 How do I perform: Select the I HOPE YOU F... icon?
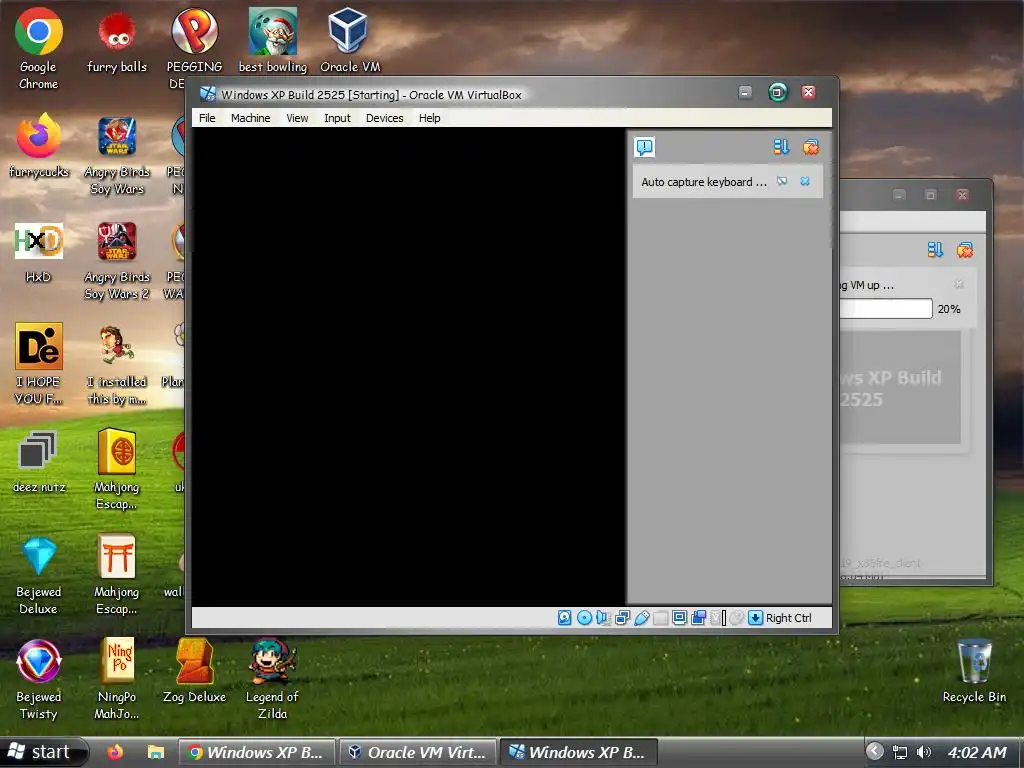coord(39,364)
